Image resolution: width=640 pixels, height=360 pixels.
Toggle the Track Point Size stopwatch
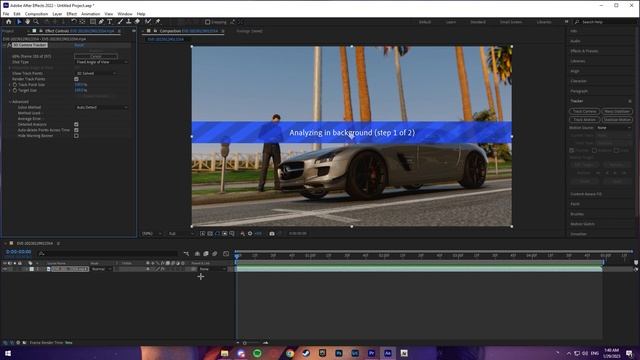pyautogui.click(x=15, y=85)
